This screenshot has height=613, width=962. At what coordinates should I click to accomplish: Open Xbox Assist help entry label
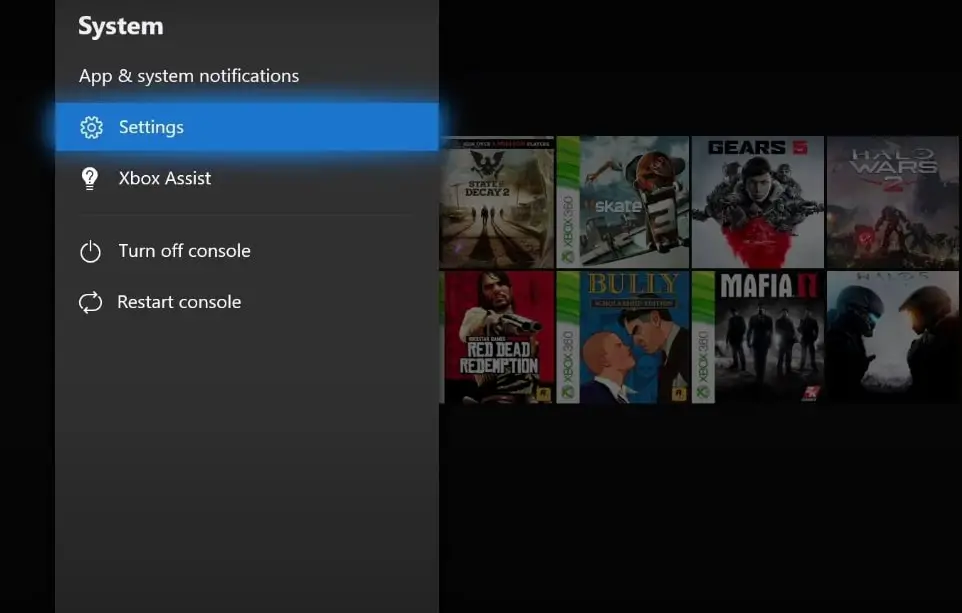(x=164, y=178)
